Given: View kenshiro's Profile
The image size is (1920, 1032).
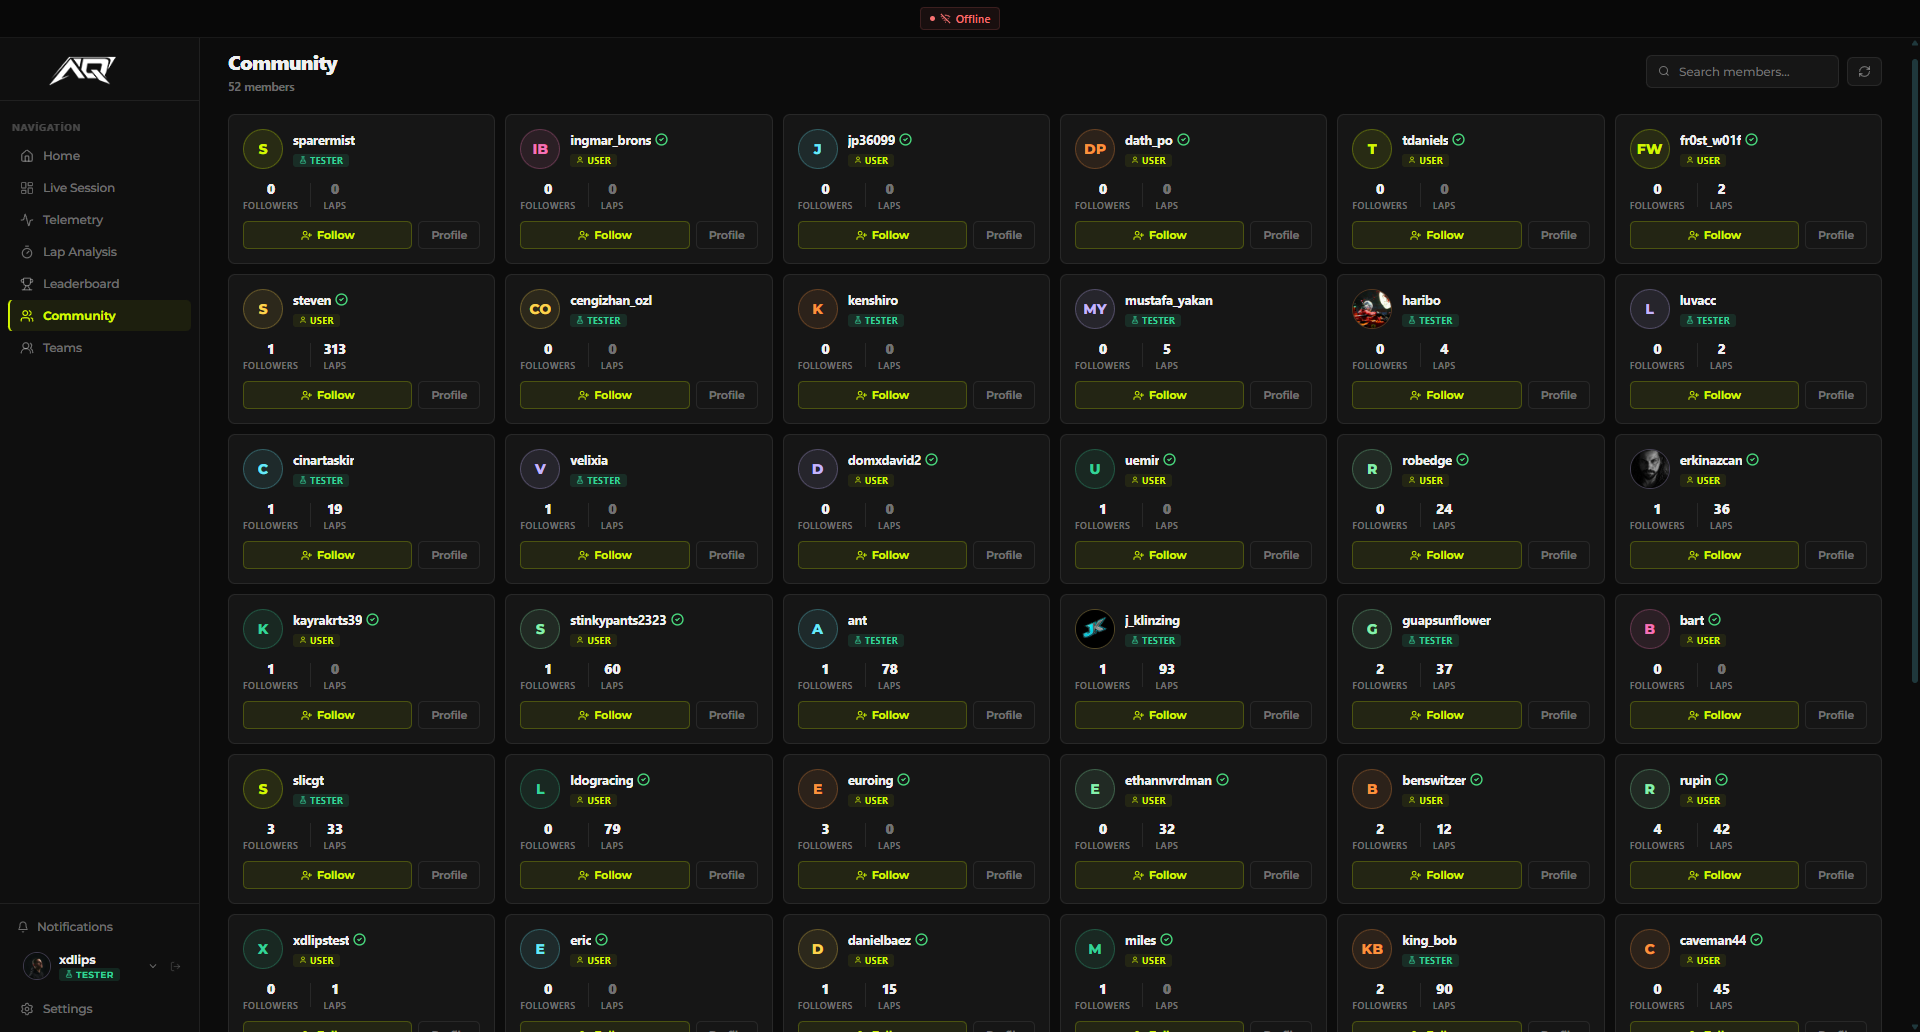Looking at the screenshot, I should tap(1004, 395).
